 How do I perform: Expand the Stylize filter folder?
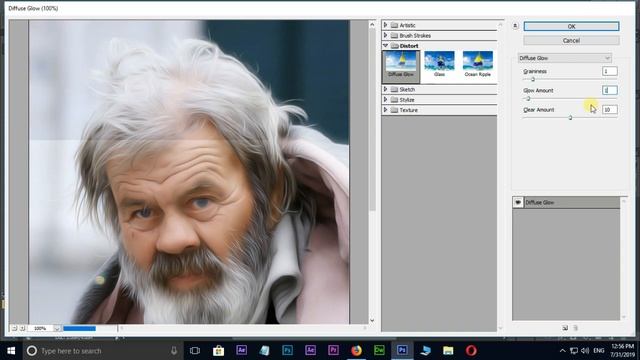pos(385,100)
